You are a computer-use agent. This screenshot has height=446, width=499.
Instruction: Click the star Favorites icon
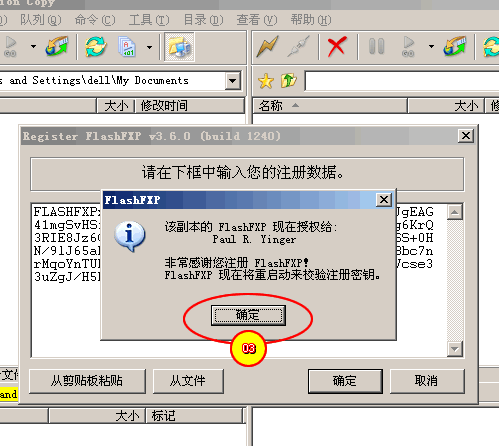click(x=266, y=81)
